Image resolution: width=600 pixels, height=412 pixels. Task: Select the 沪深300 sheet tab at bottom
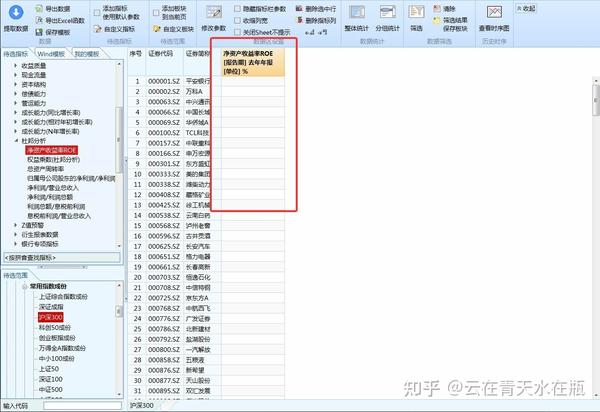[x=142, y=405]
